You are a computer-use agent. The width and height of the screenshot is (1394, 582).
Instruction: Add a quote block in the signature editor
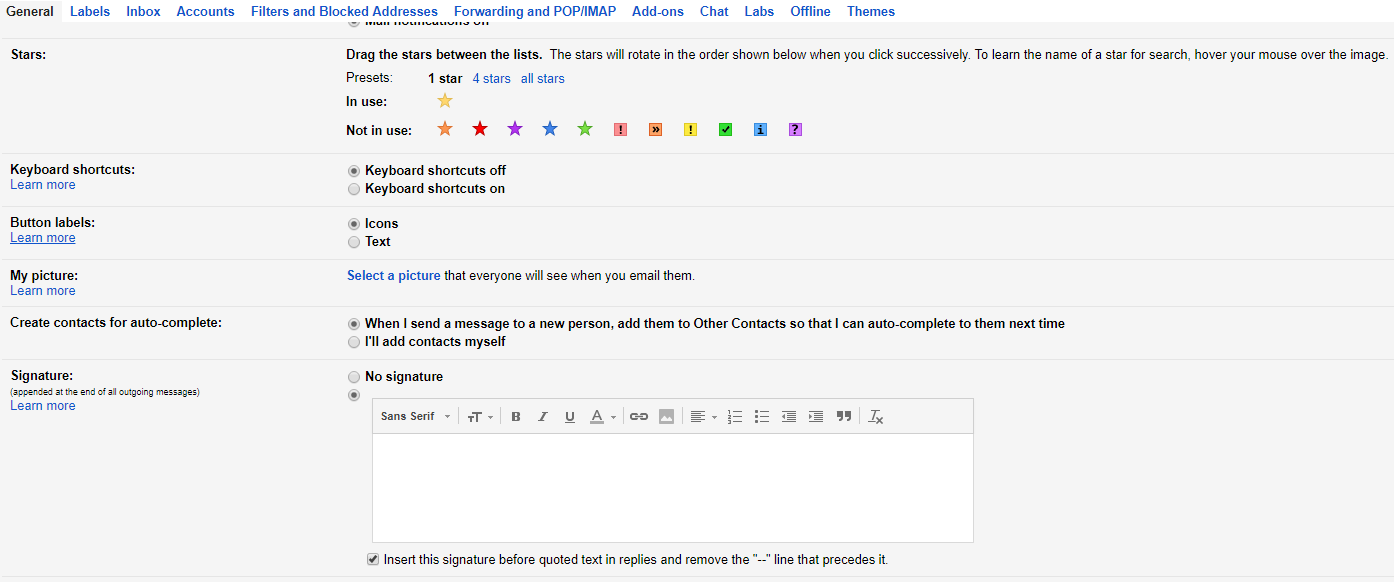point(843,416)
